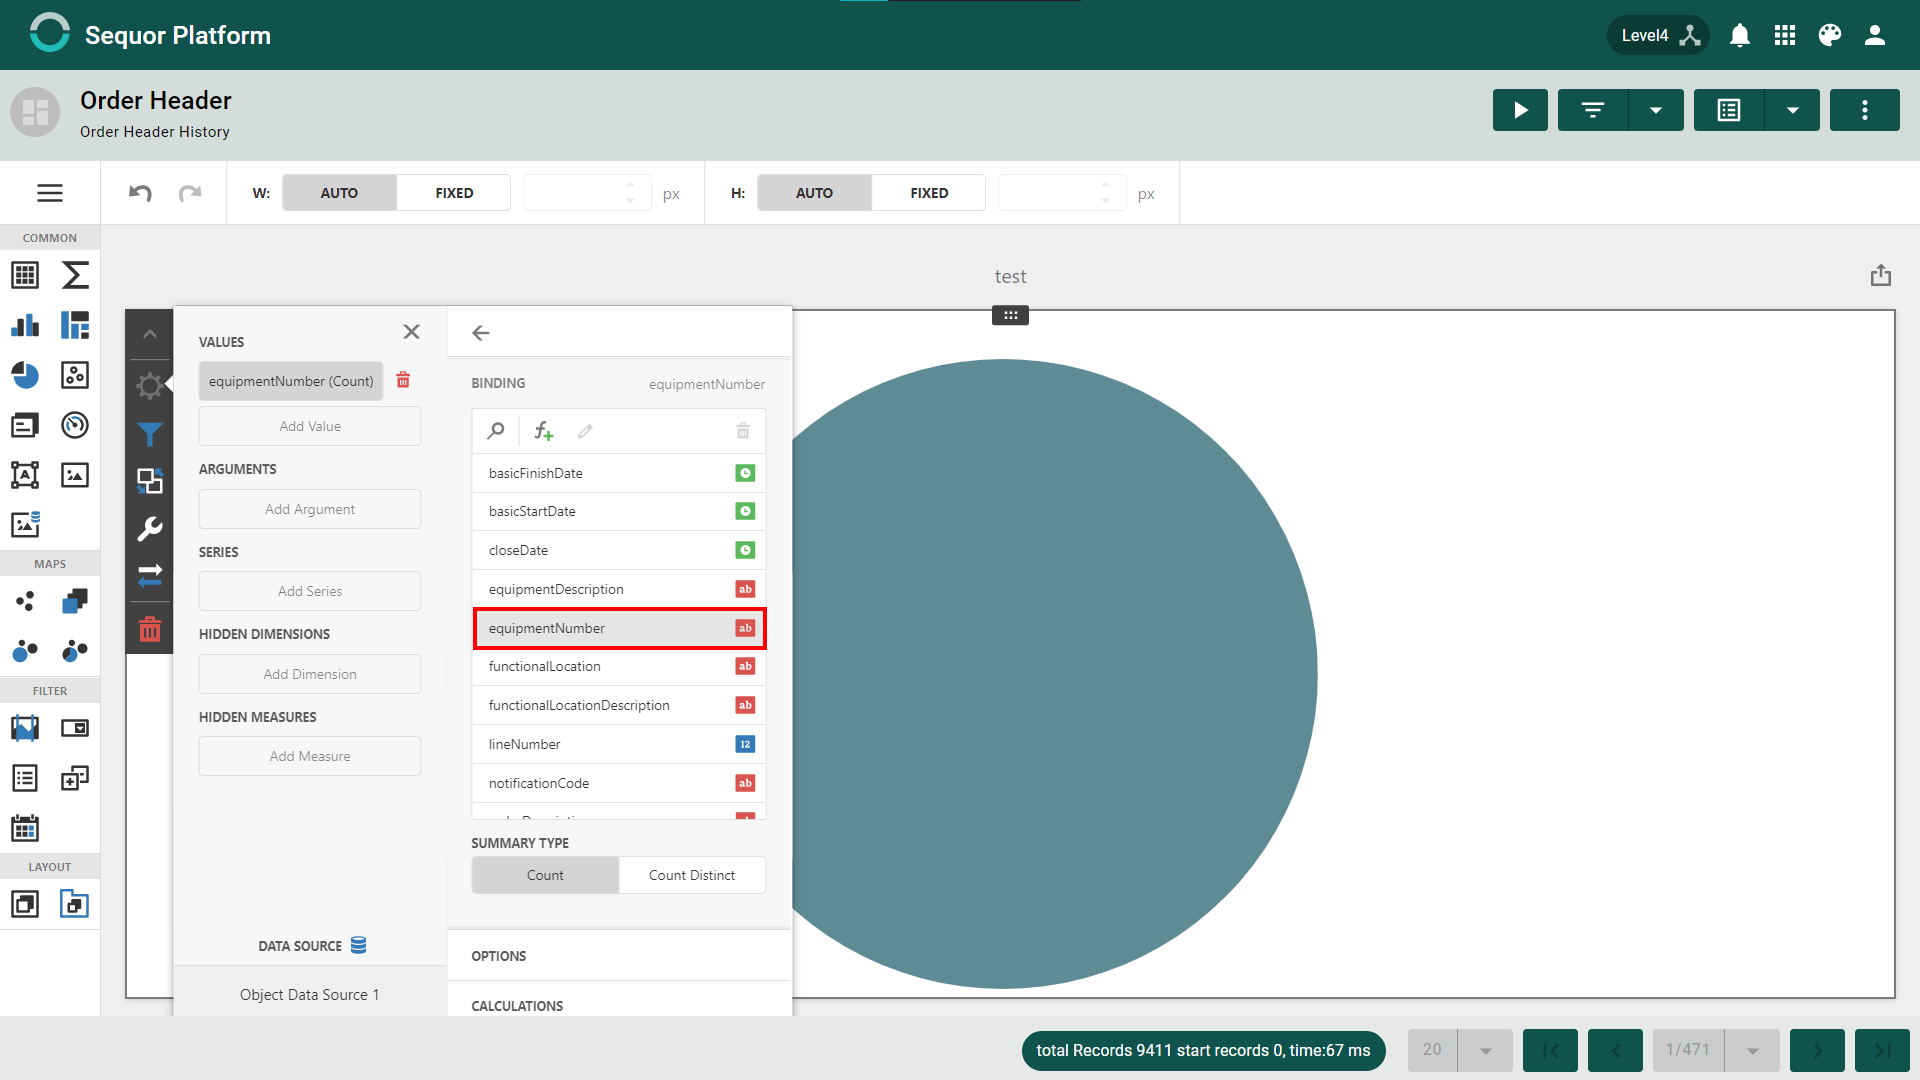This screenshot has height=1080, width=1920.
Task: Choose functionalLocation field
Action: click(619, 666)
